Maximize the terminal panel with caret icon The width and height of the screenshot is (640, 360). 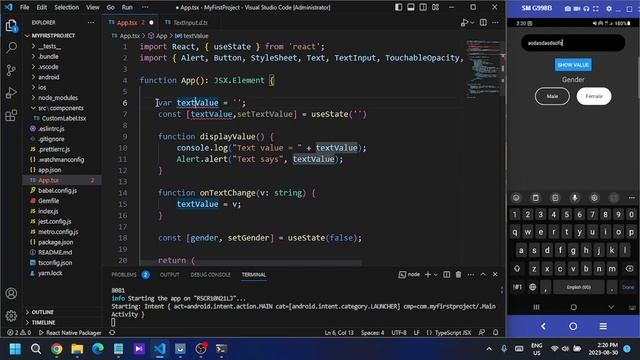[483, 275]
